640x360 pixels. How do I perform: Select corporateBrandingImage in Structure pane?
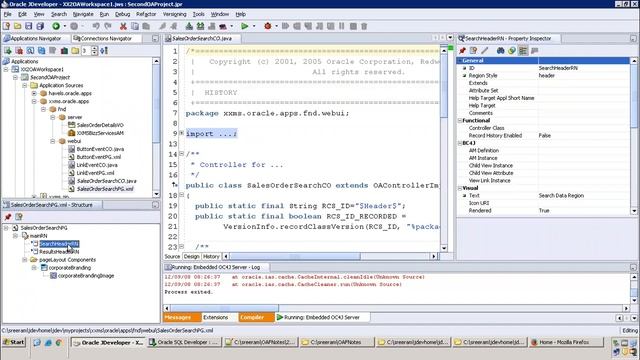tap(86, 276)
